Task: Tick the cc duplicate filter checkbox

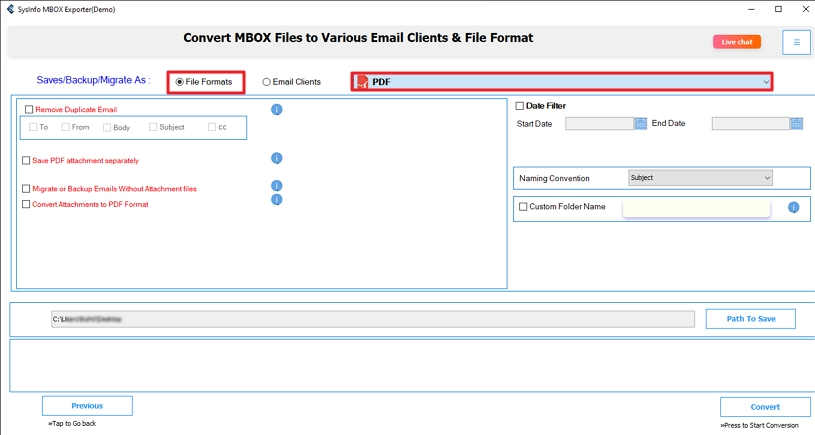Action: coord(212,127)
